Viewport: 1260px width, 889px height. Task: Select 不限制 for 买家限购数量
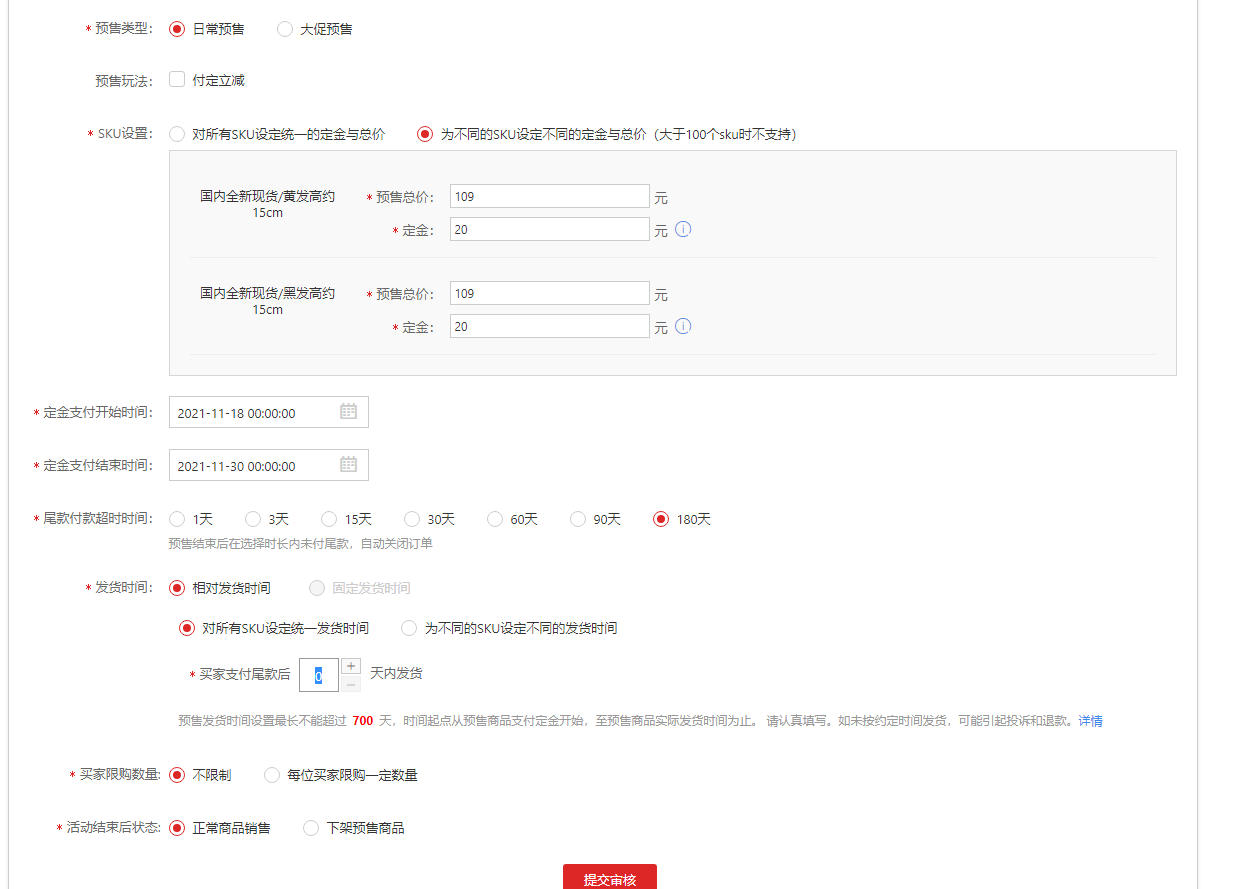(x=177, y=774)
